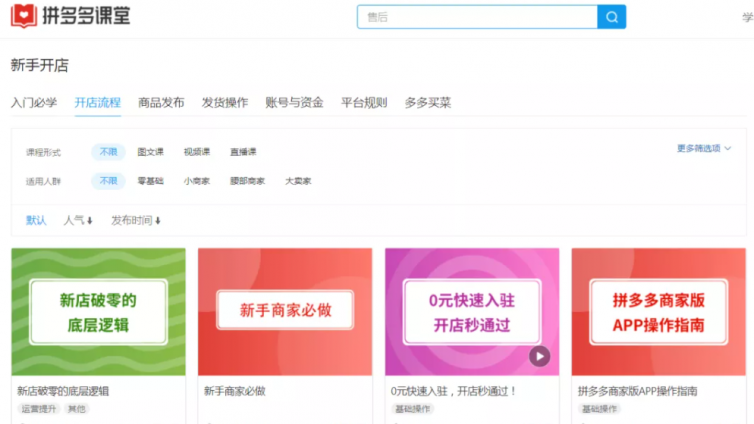
Task: Click the 新手开店 page heading
Action: click(39, 65)
